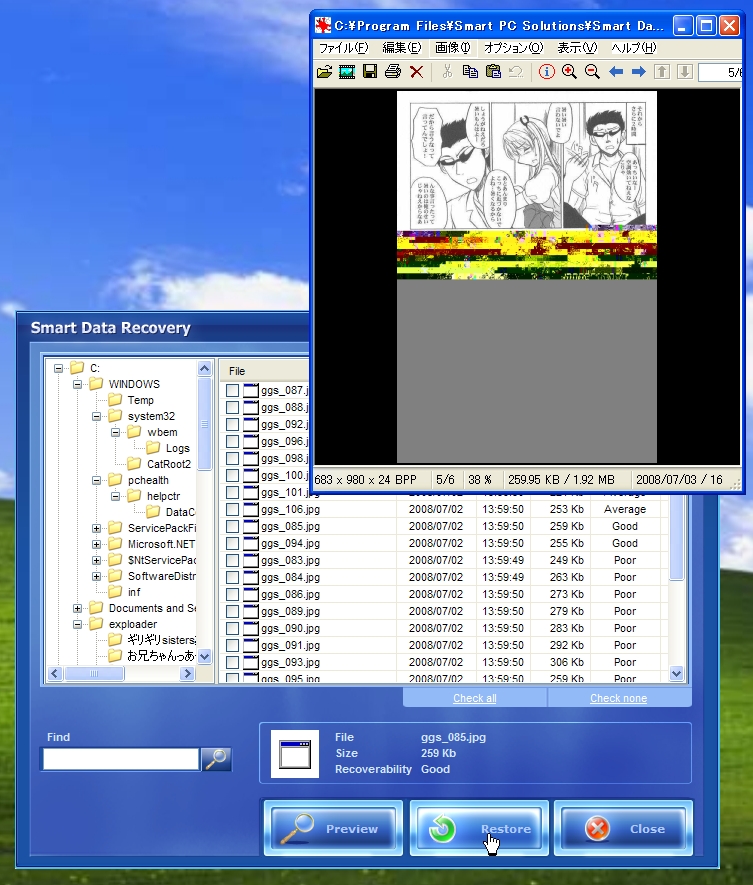Select the inf folder in the tree
Screen dimensions: 753x885
(x=134, y=592)
